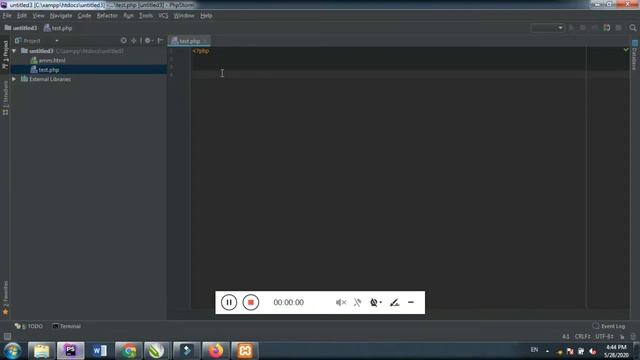
Task: Close the test.php editor tab
Action: [x=205, y=41]
